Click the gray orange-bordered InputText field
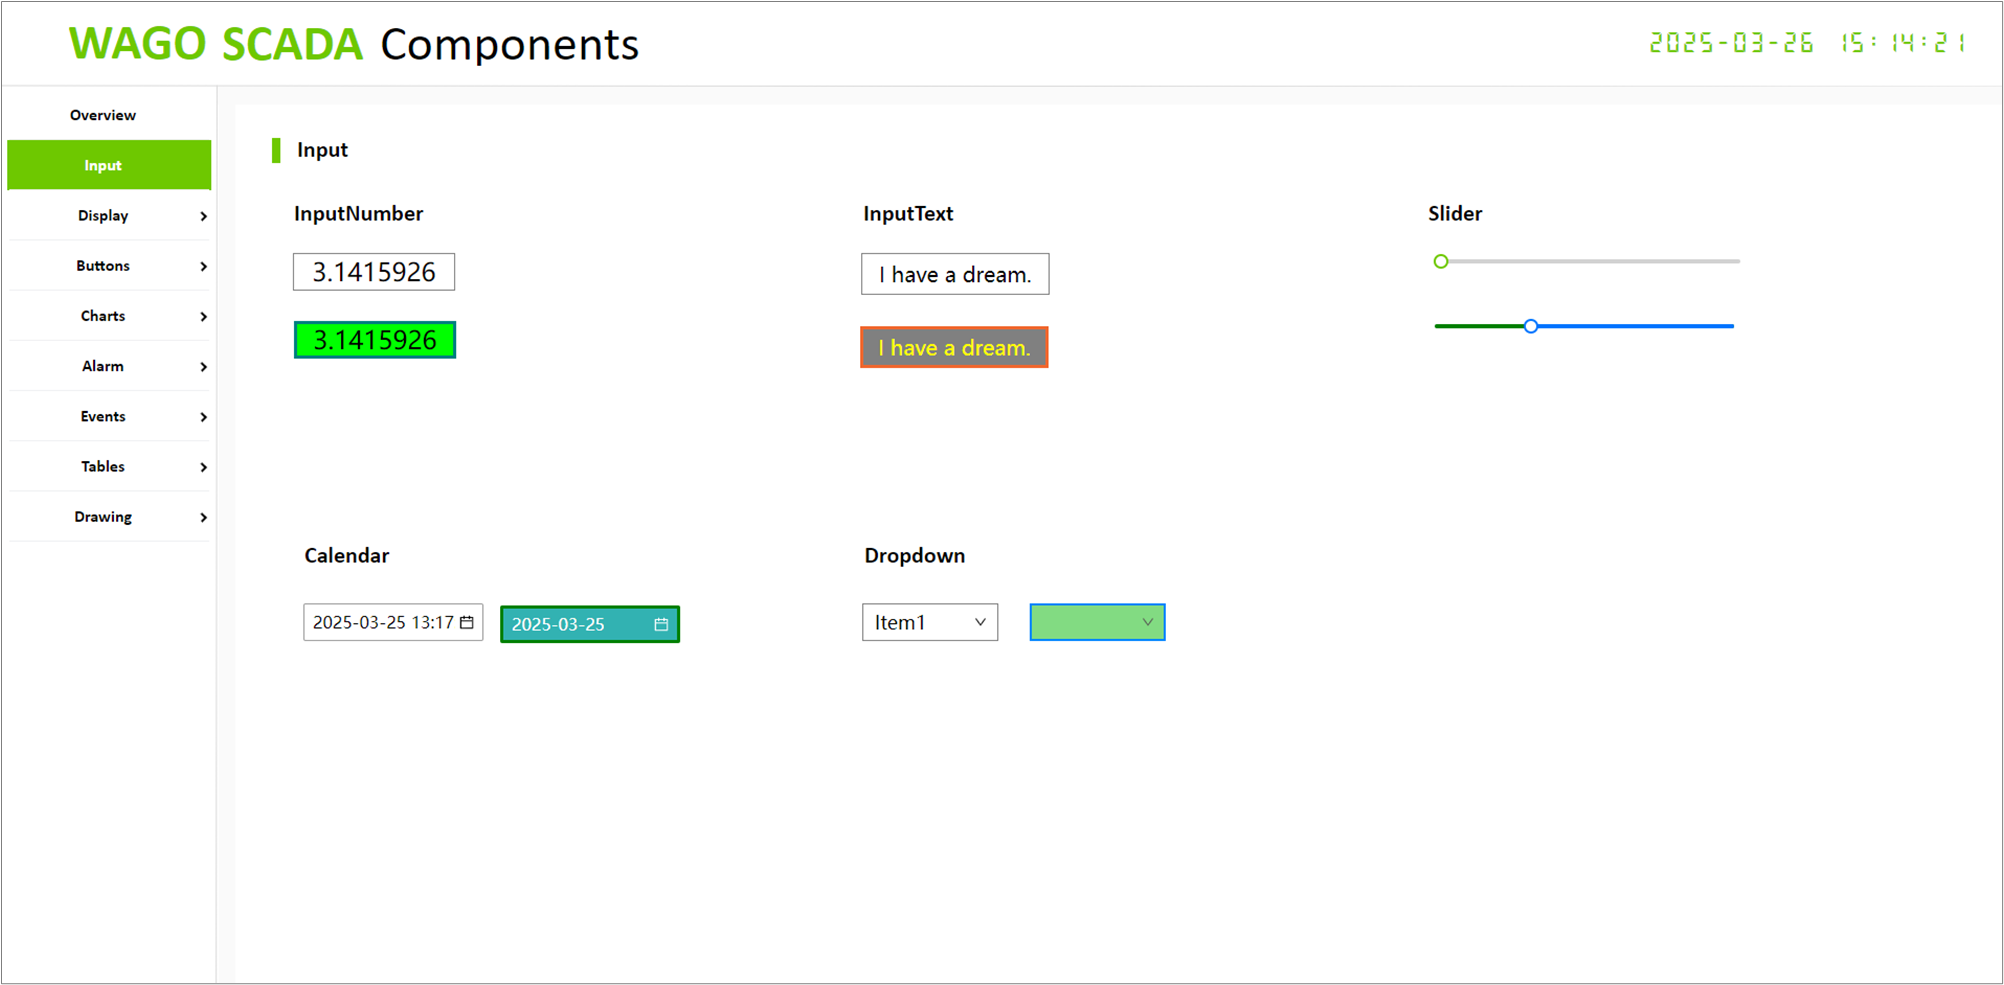 tap(954, 348)
